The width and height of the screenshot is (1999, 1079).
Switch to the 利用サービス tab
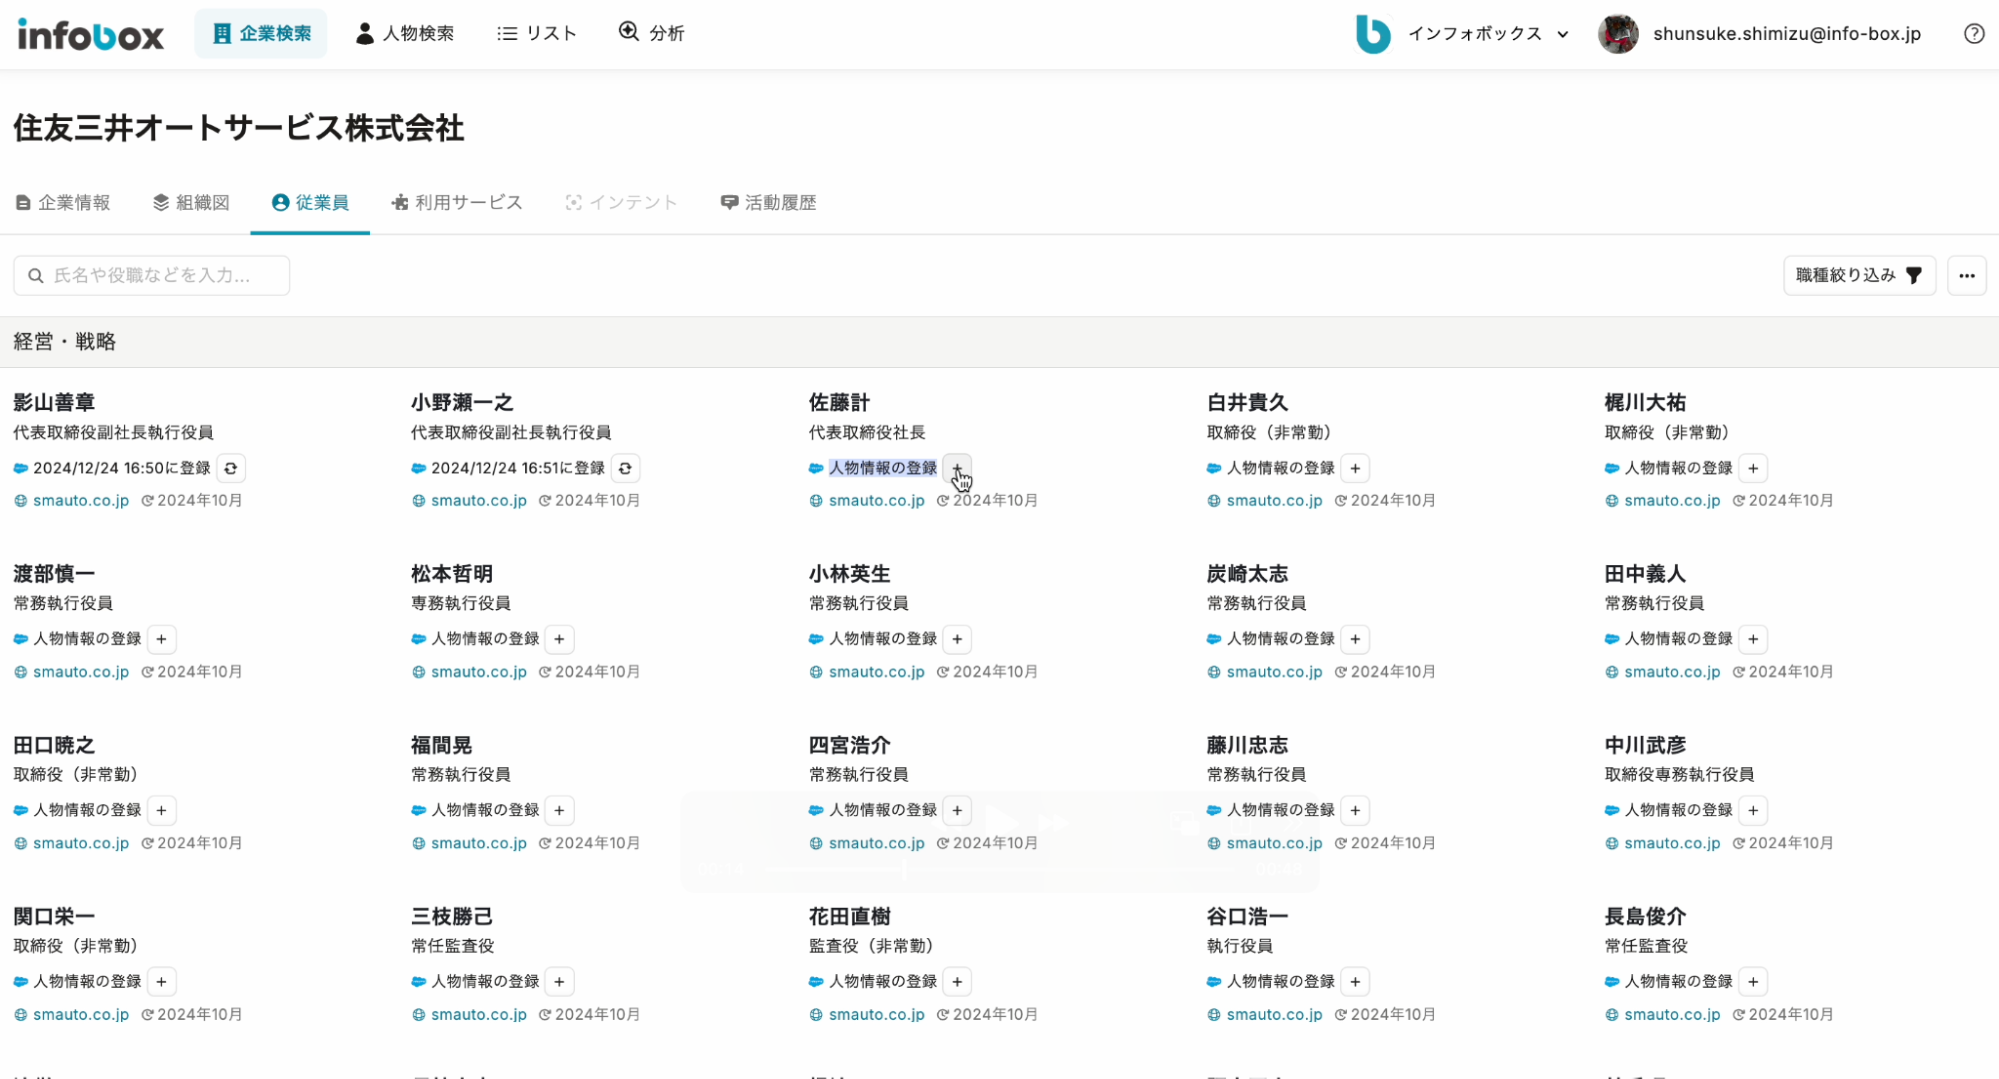(457, 203)
